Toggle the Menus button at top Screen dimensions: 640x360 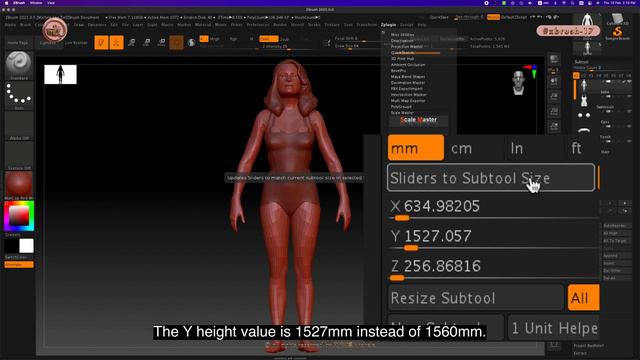pos(493,17)
